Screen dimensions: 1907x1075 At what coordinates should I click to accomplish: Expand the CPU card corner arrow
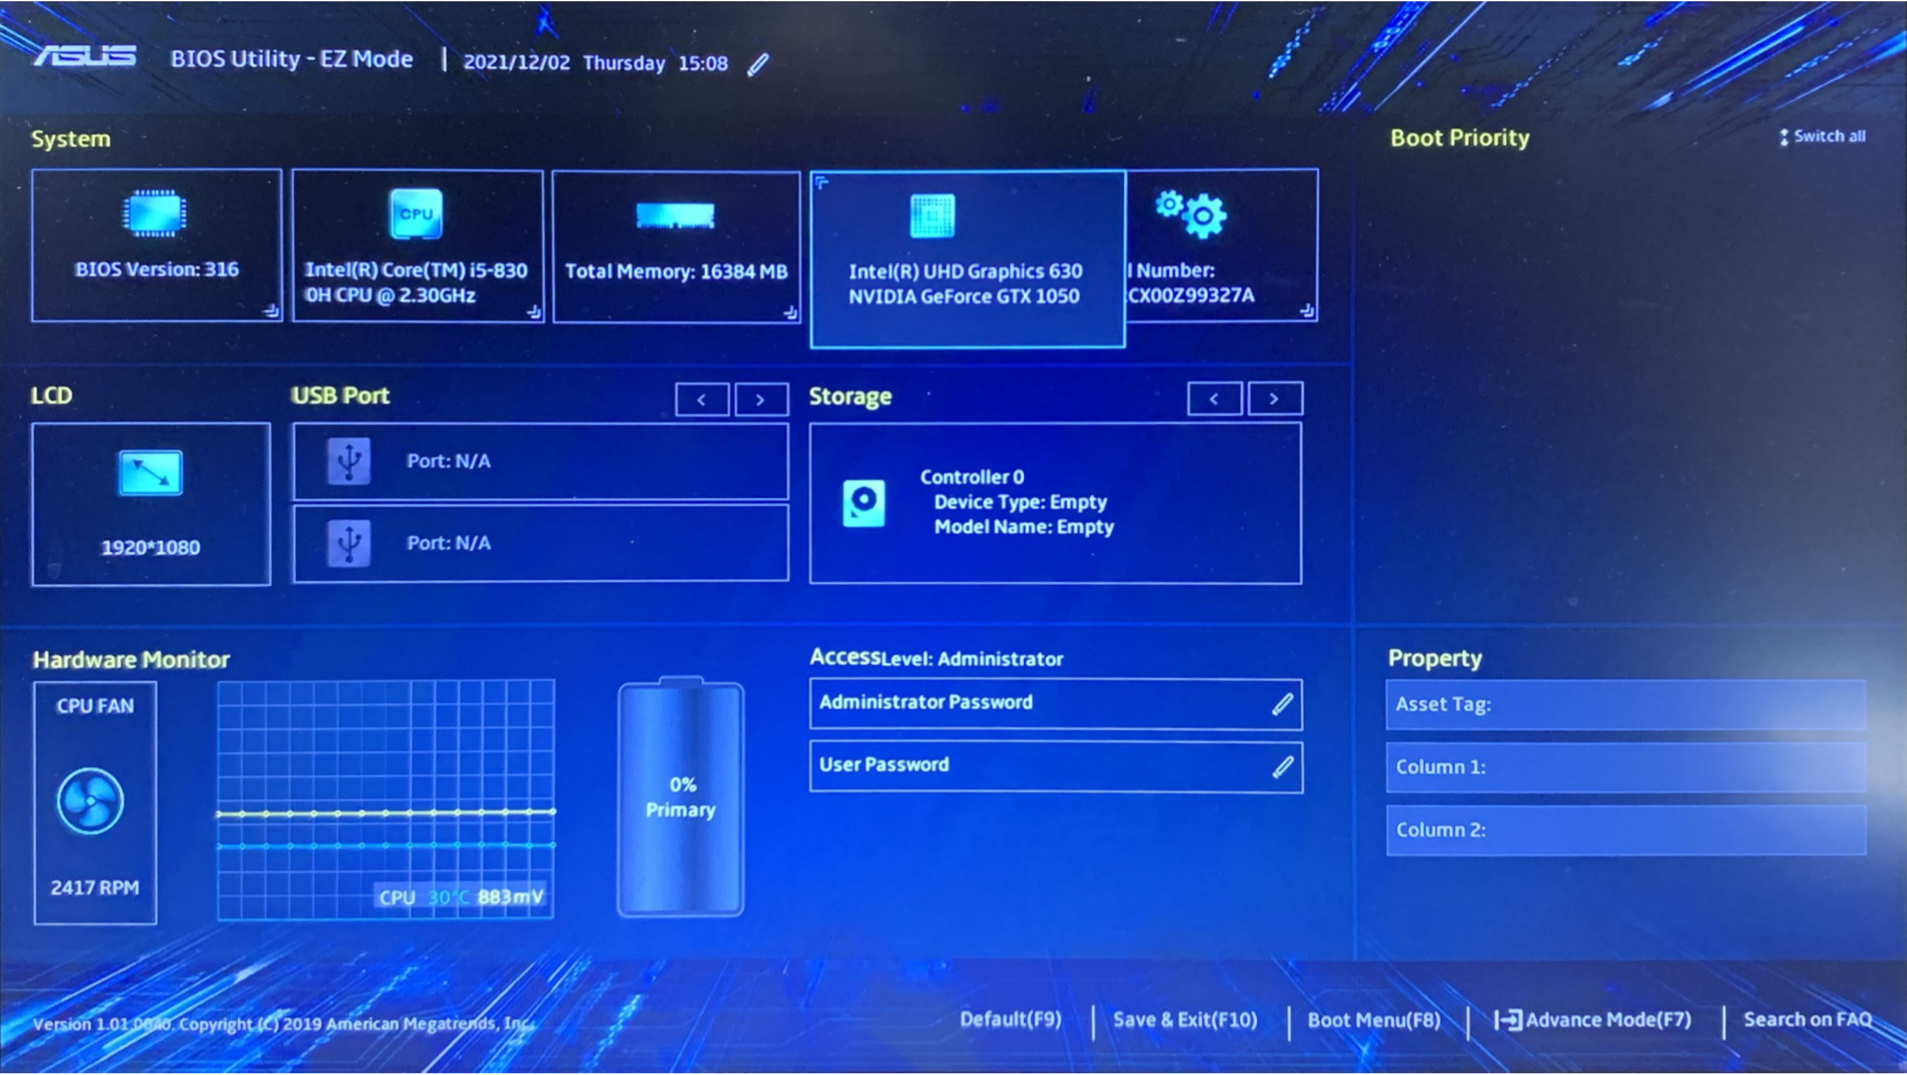tap(534, 312)
